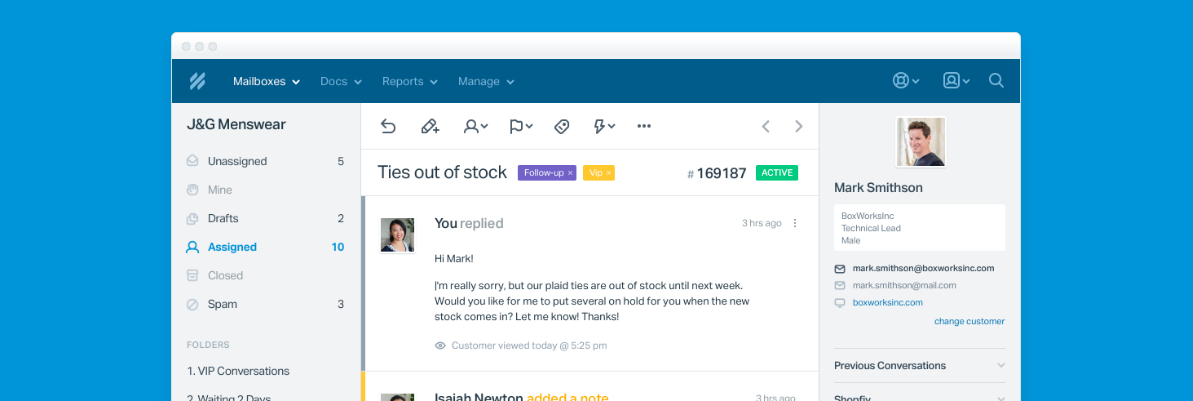The width and height of the screenshot is (1193, 401).
Task: Click the Mark Smithson customer name
Action: pyautogui.click(x=878, y=187)
